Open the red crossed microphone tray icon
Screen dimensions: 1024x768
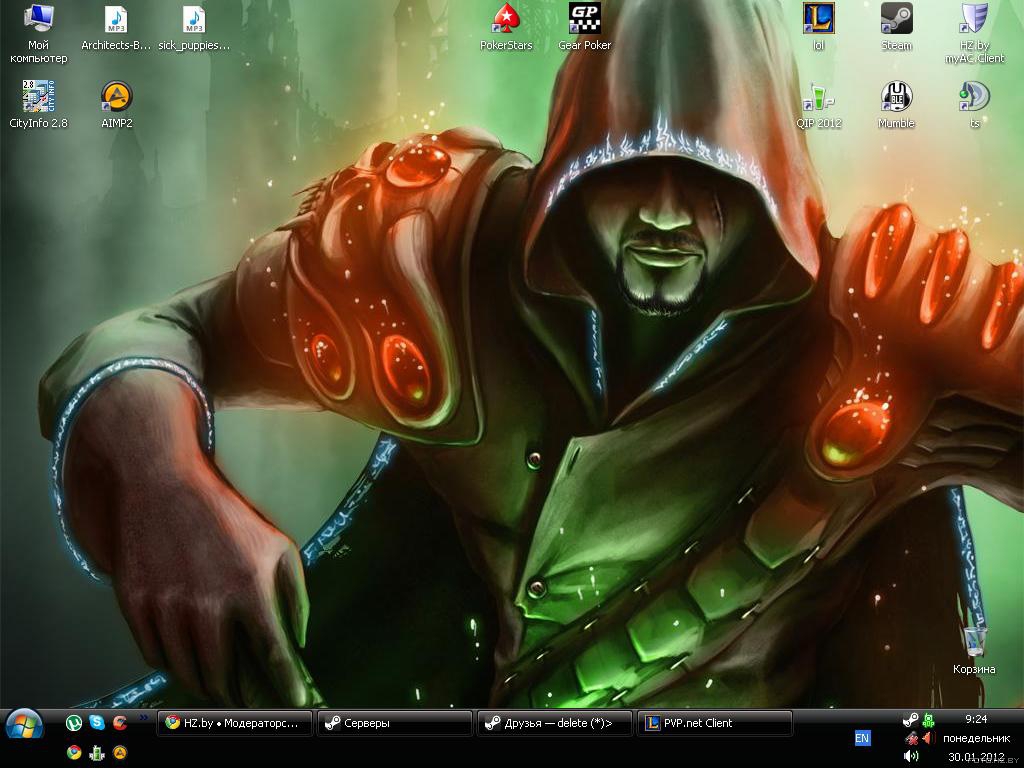tap(911, 739)
